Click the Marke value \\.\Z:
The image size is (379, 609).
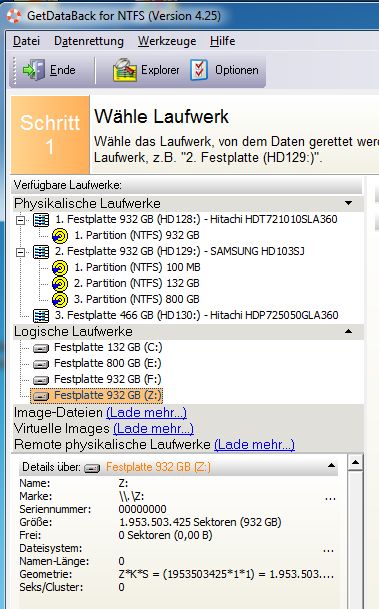[x=132, y=496]
